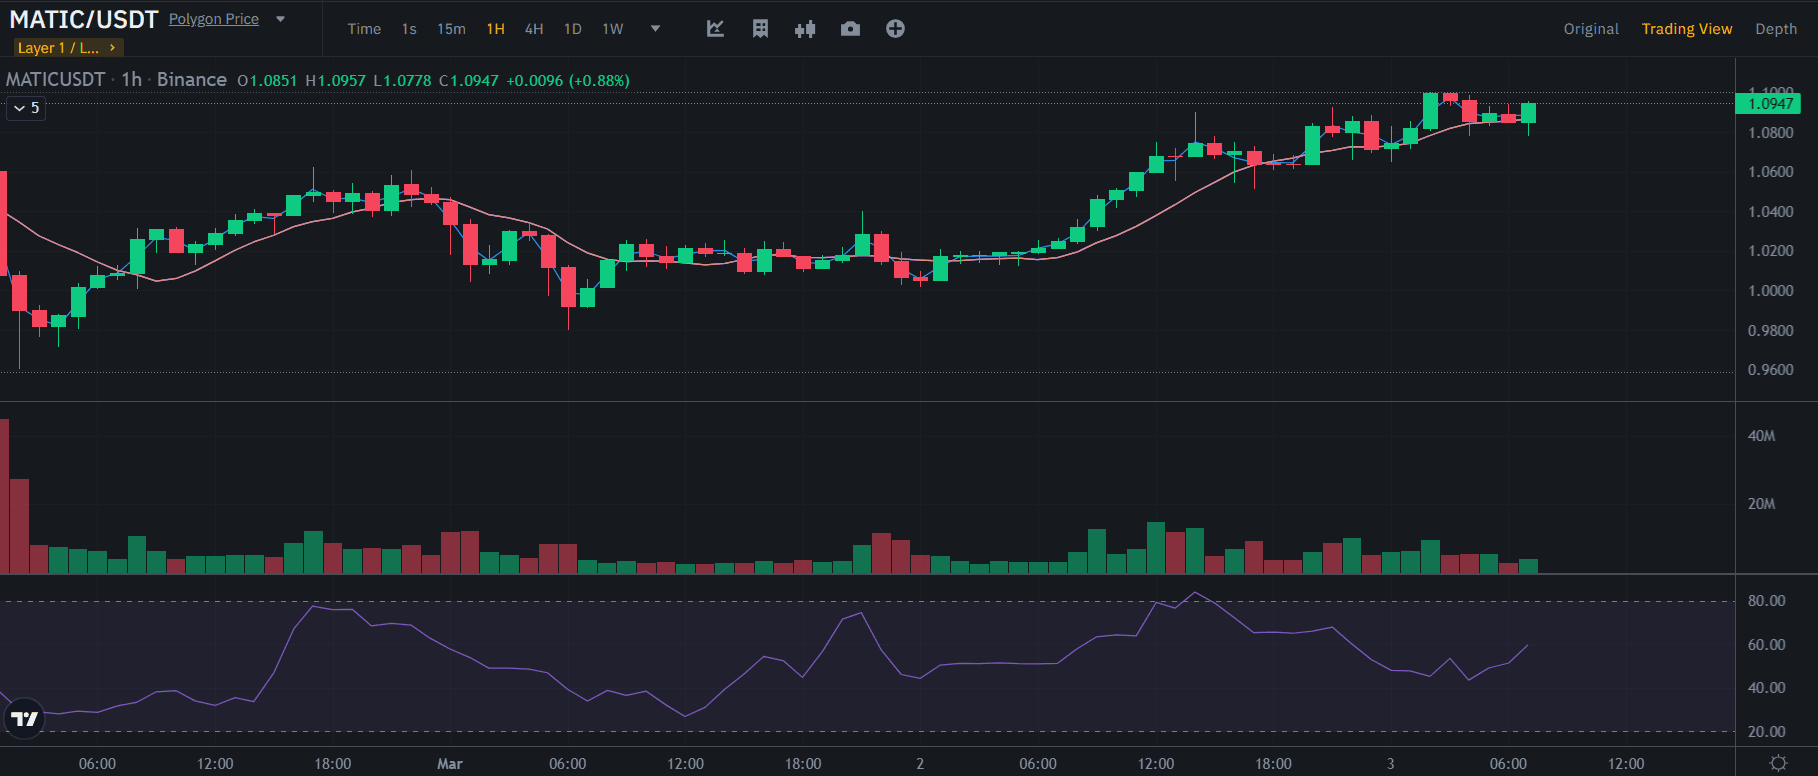Open the Polygon Price link
This screenshot has width=1818, height=776.
click(x=213, y=19)
